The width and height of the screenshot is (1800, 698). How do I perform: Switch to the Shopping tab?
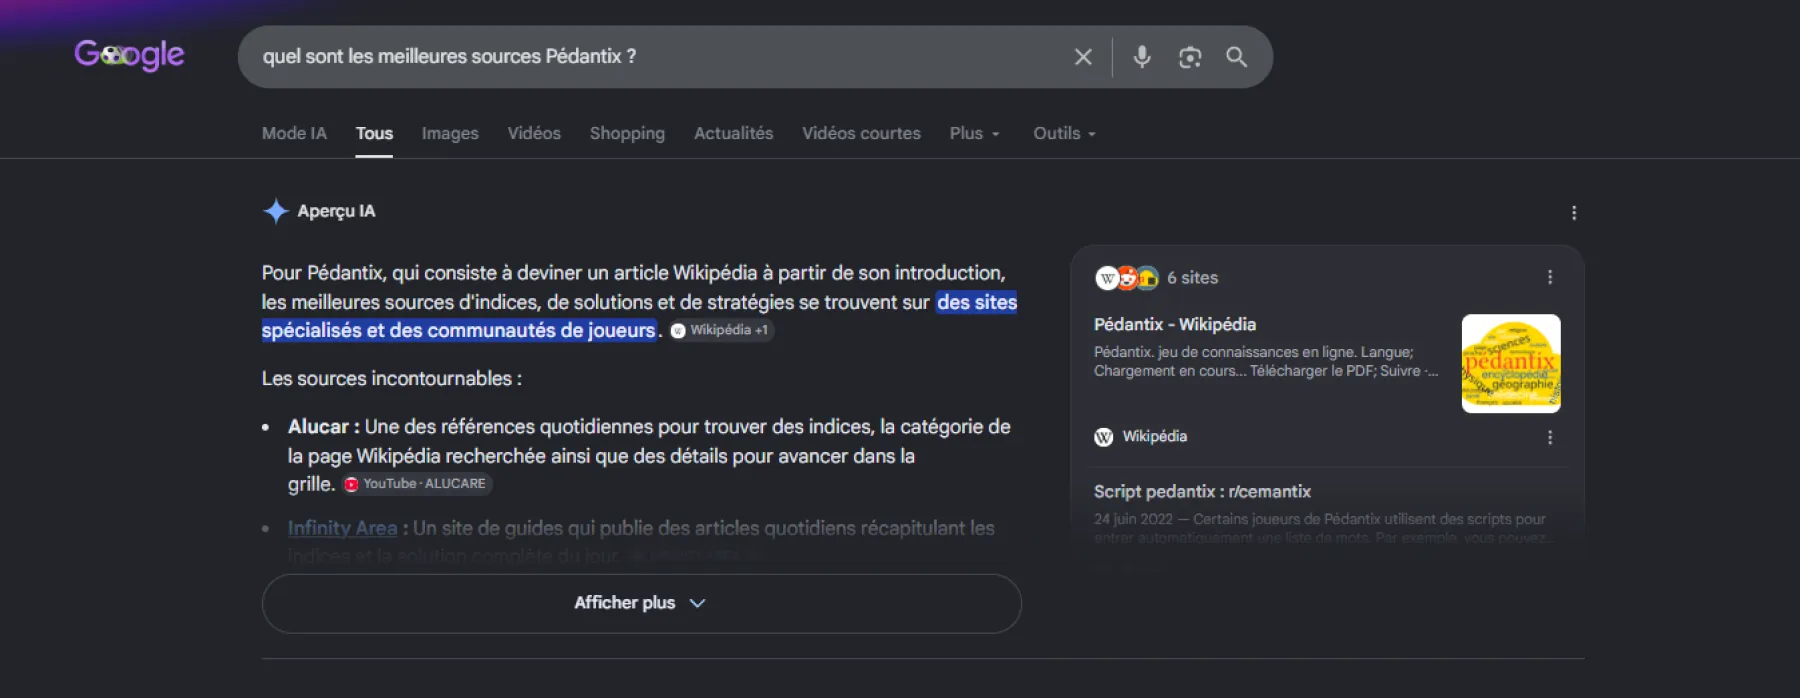(x=627, y=133)
